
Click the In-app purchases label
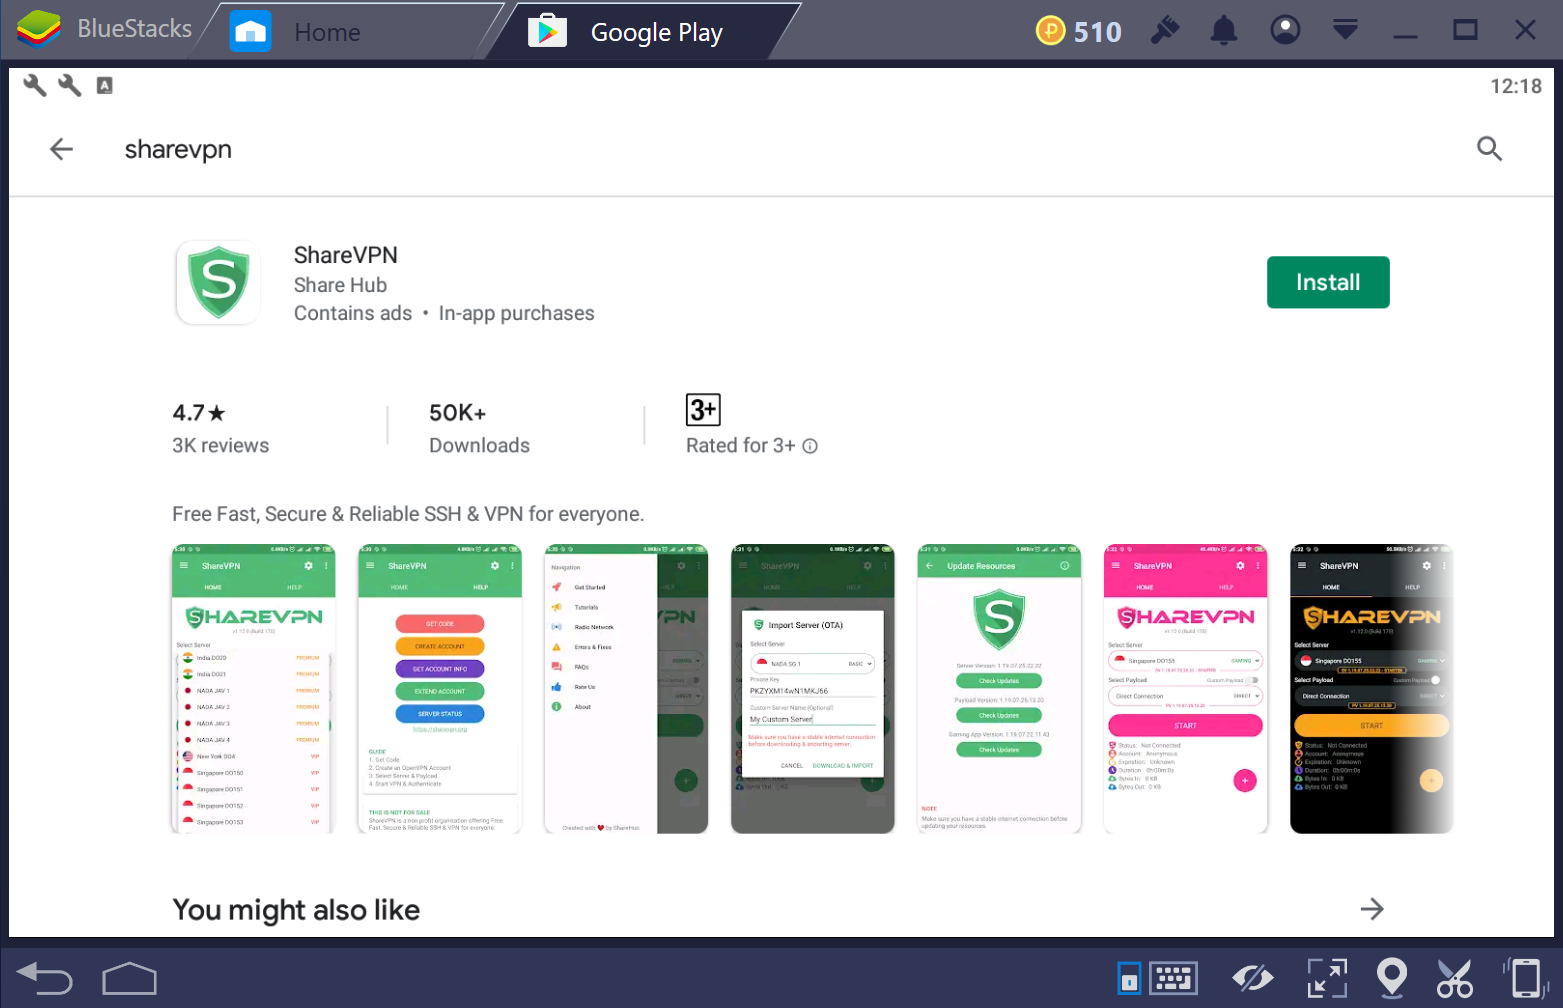click(x=516, y=313)
